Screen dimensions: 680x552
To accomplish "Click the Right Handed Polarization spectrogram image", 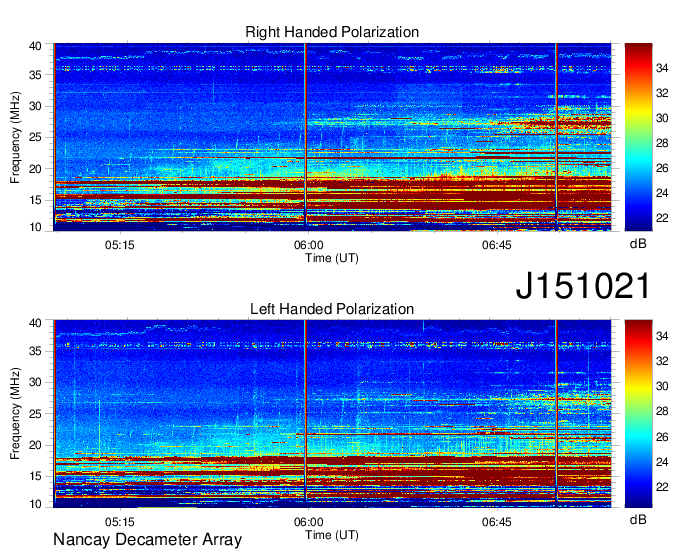I will coord(332,137).
